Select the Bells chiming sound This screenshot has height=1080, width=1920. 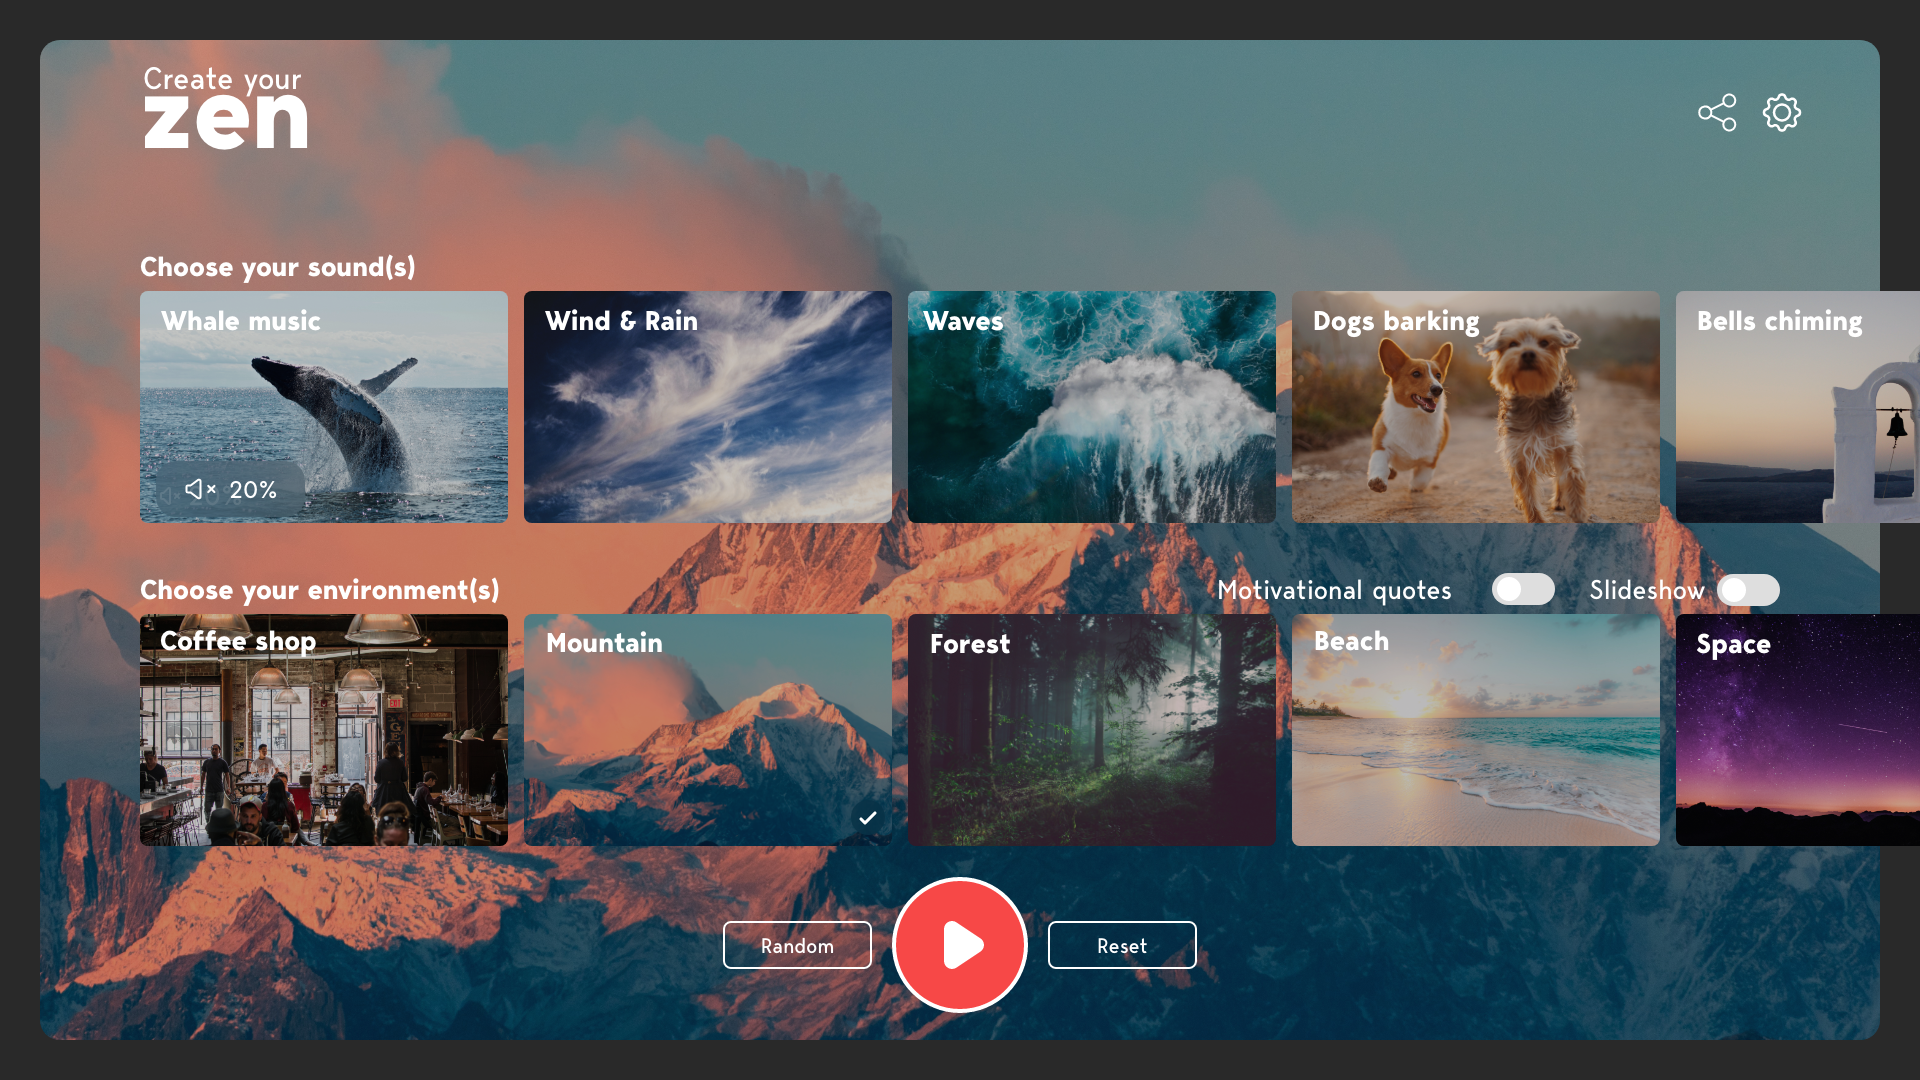1800,407
